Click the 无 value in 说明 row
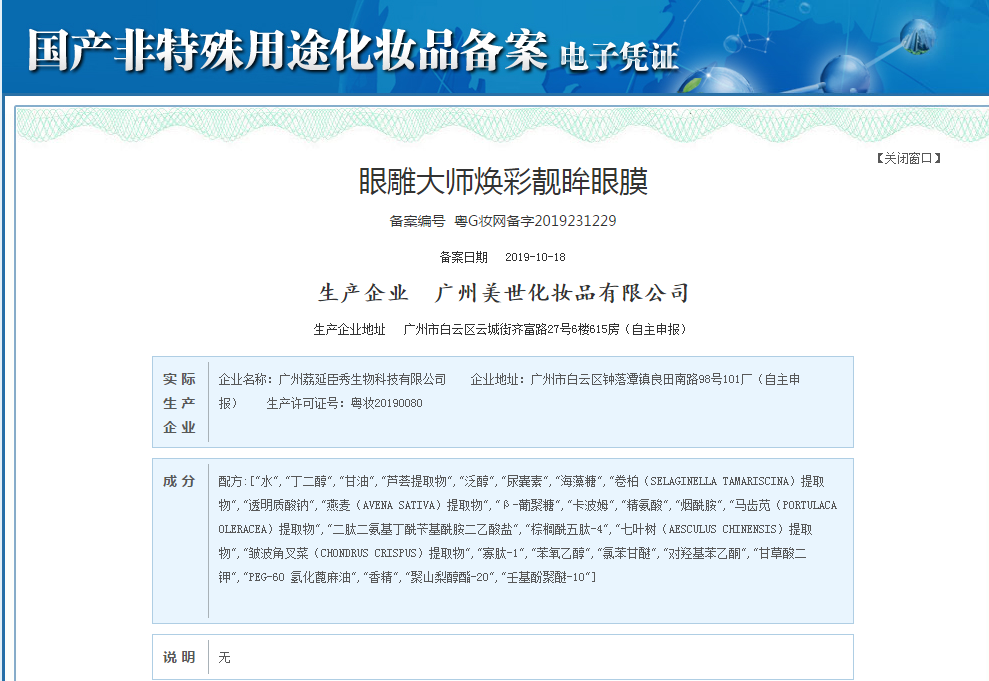The width and height of the screenshot is (989, 681). coord(225,658)
